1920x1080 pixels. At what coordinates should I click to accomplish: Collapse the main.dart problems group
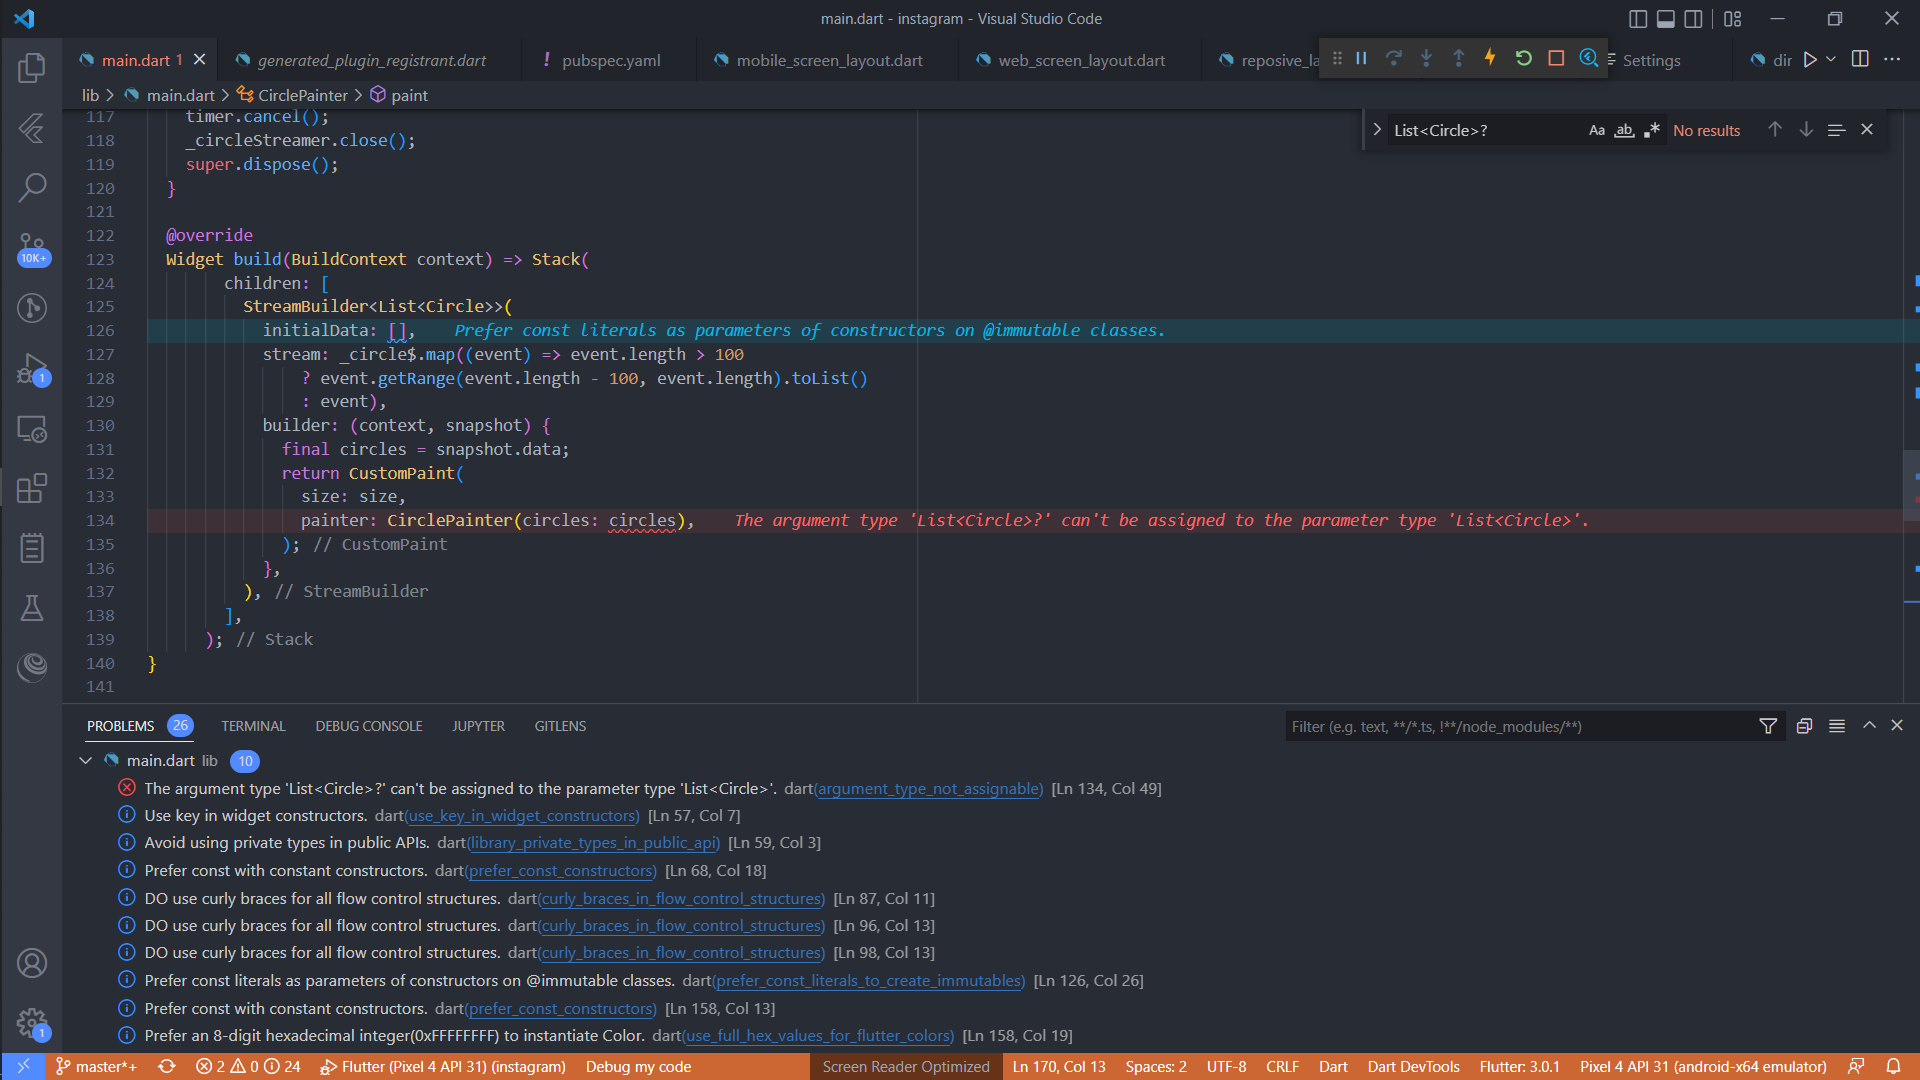click(86, 761)
